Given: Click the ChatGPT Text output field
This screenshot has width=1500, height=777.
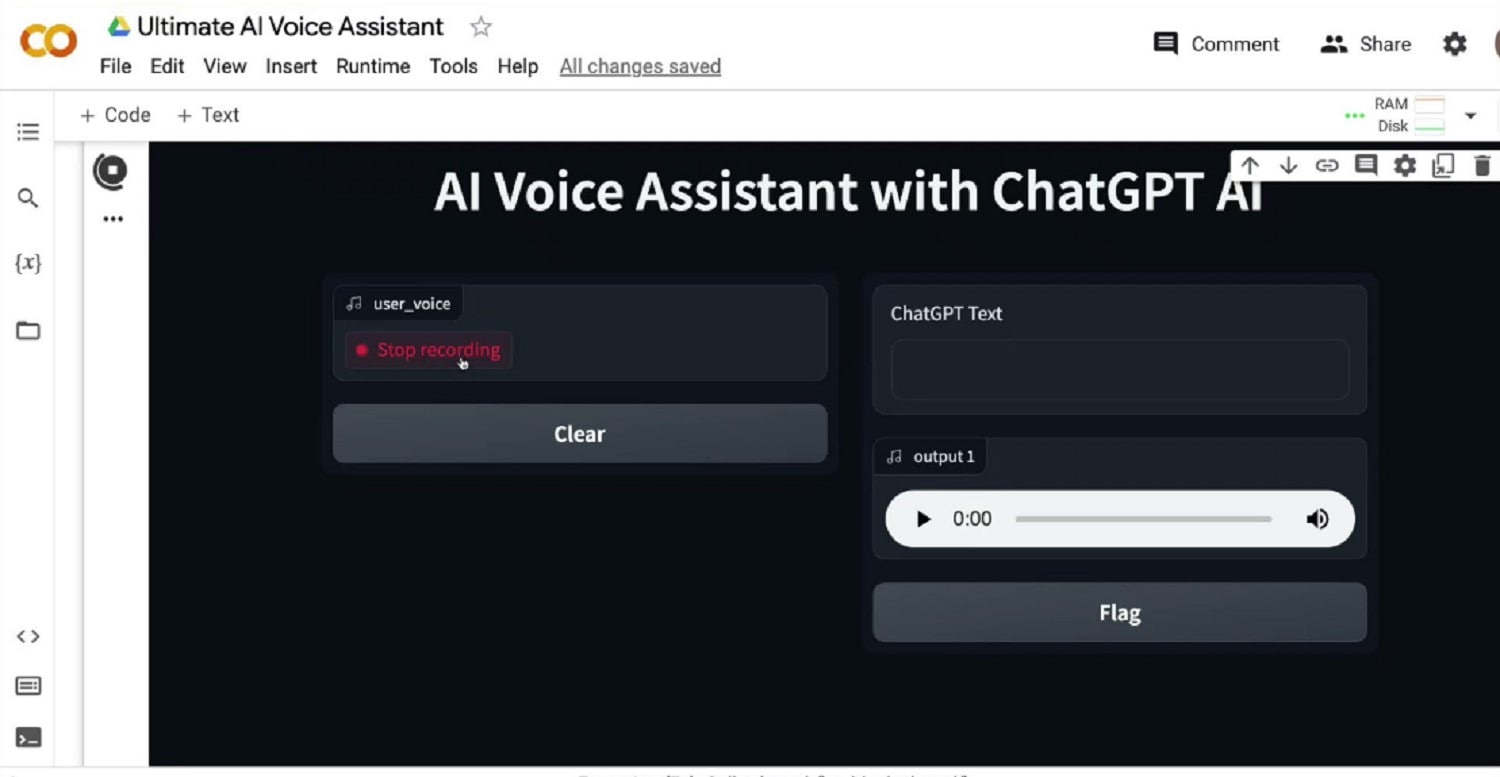Looking at the screenshot, I should pos(1119,370).
